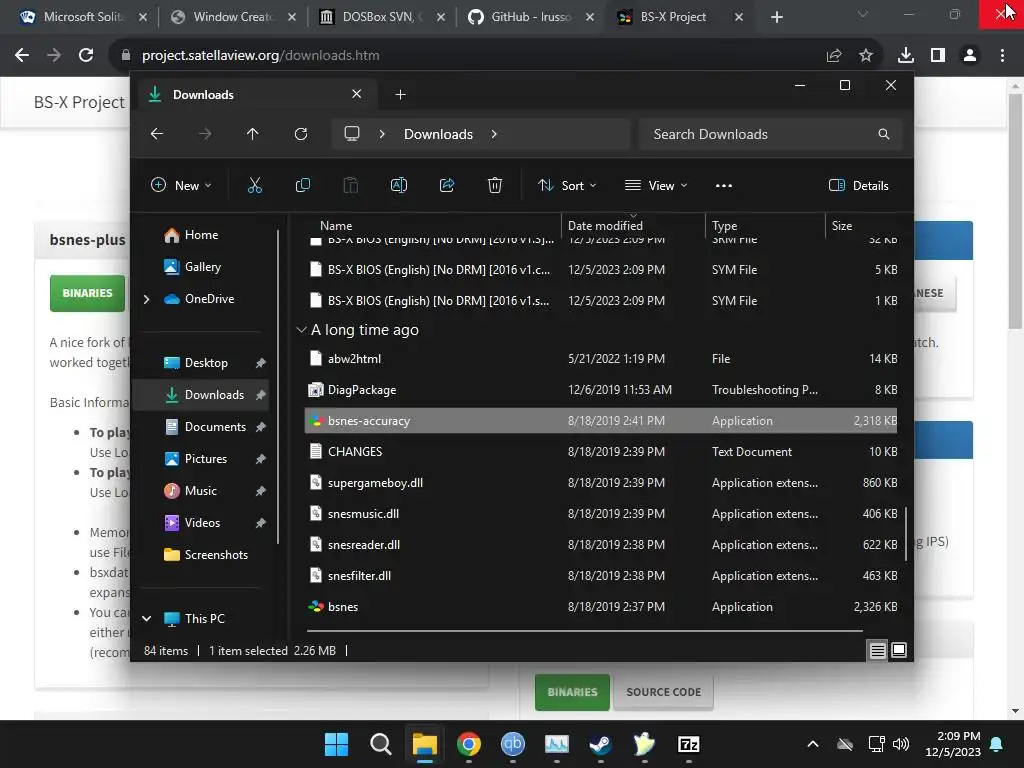Open Home in navigation pane

click(x=201, y=235)
